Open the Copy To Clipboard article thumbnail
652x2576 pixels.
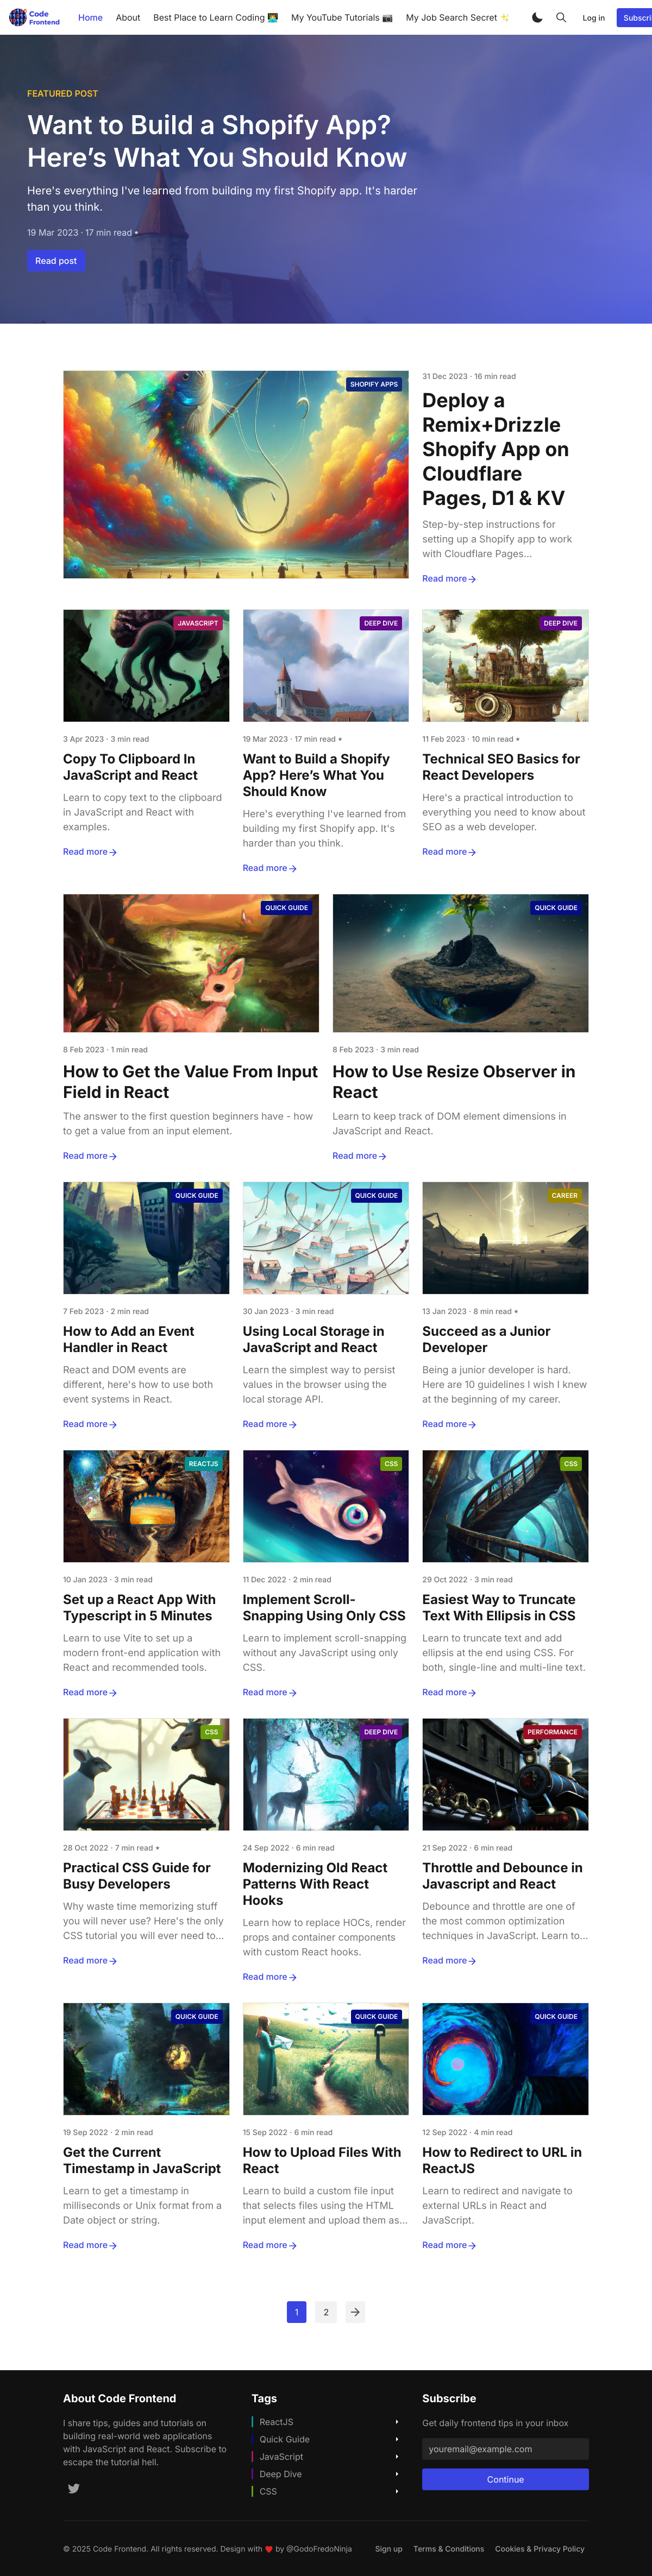tap(146, 665)
